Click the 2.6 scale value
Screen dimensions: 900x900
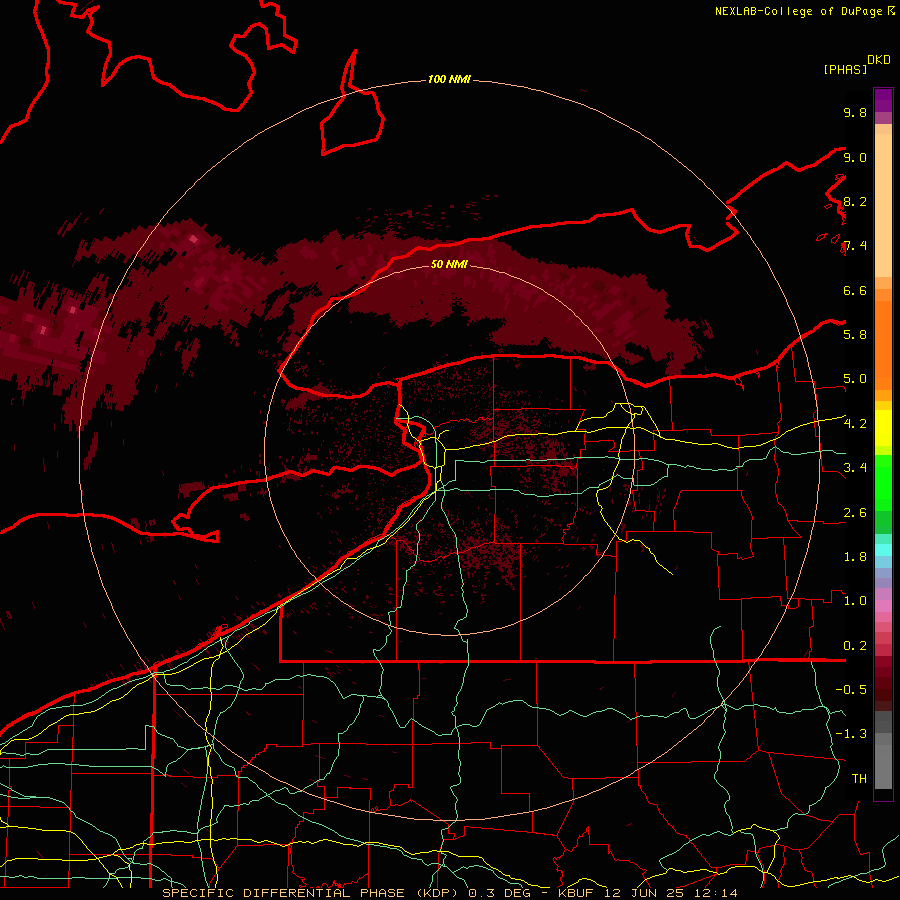click(x=855, y=513)
